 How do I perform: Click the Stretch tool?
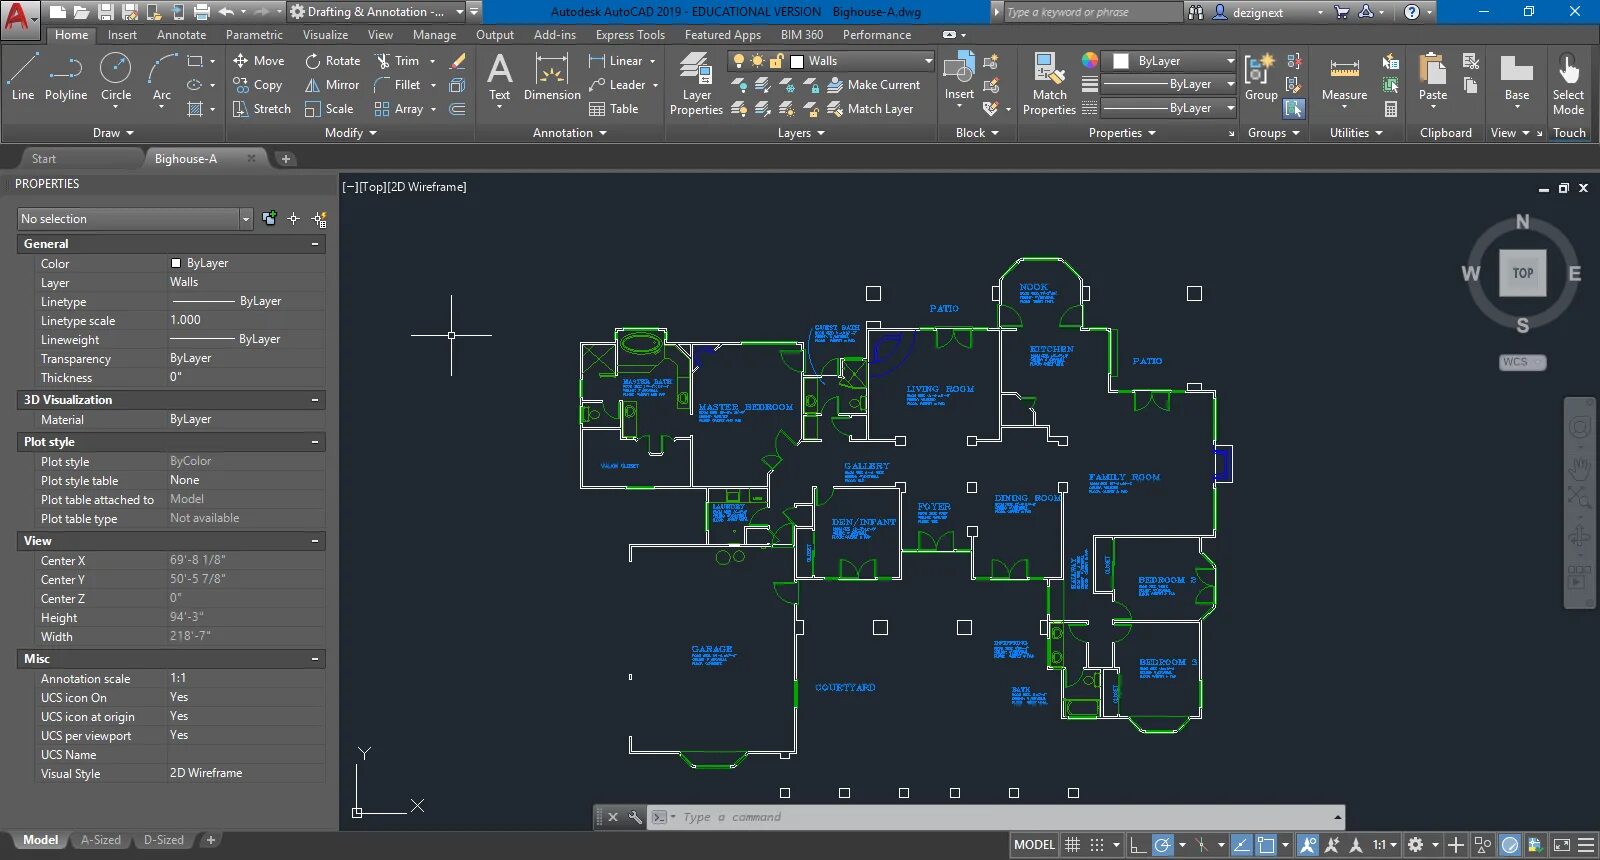[x=262, y=109]
